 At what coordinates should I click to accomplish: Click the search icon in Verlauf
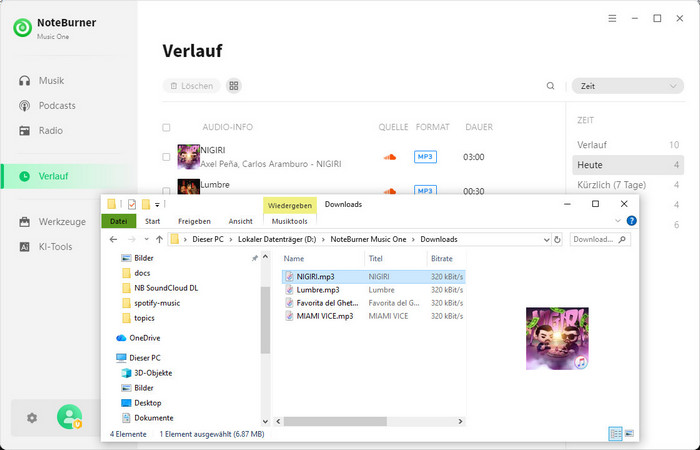550,86
